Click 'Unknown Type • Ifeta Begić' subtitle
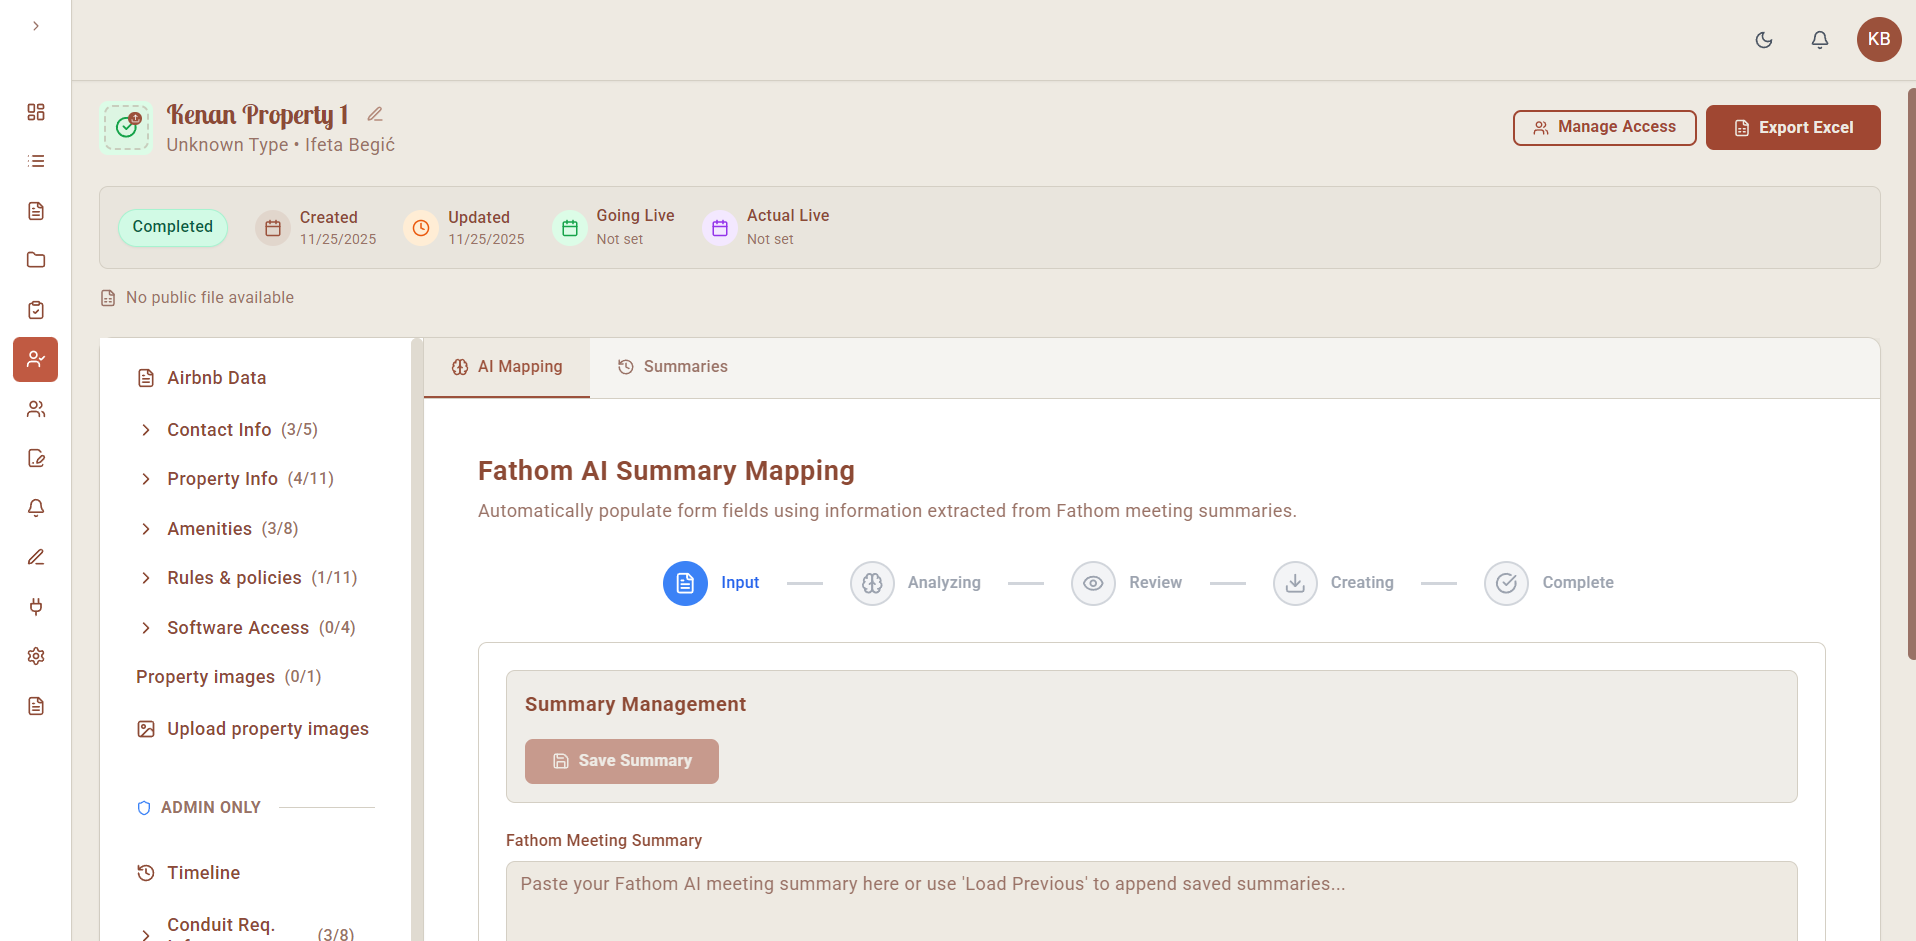The height and width of the screenshot is (941, 1916). tap(281, 145)
